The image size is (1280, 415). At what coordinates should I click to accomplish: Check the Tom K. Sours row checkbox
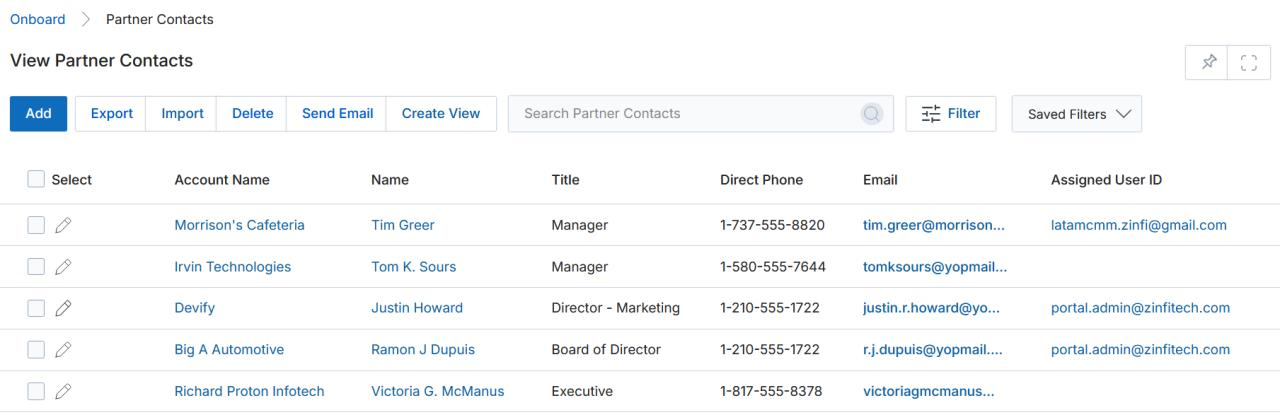[x=36, y=267]
